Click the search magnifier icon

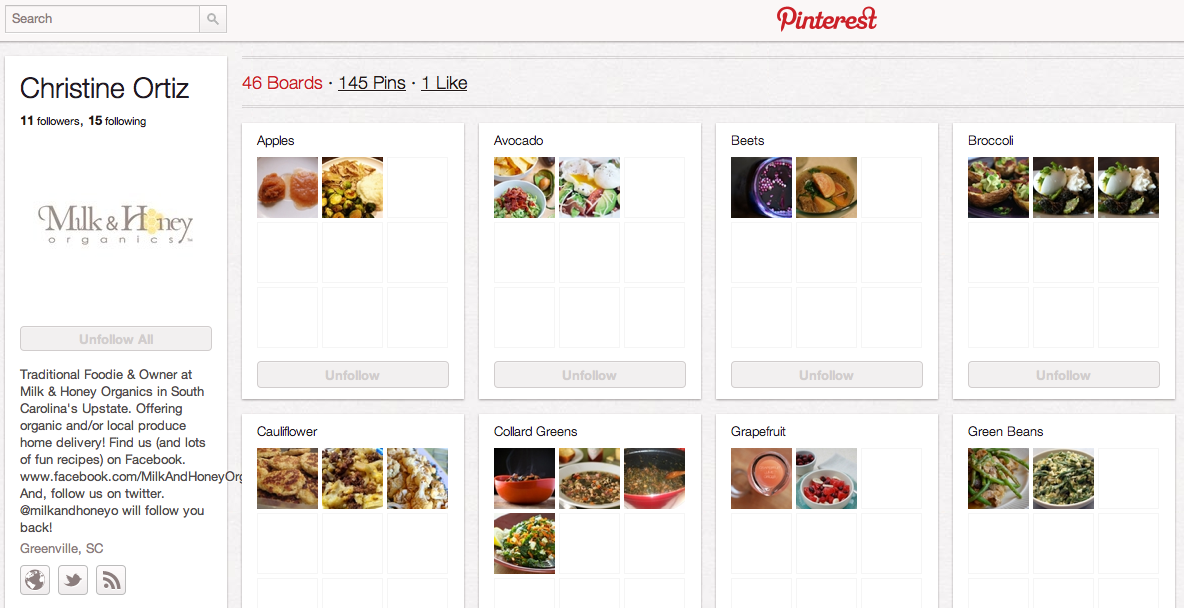(x=213, y=19)
